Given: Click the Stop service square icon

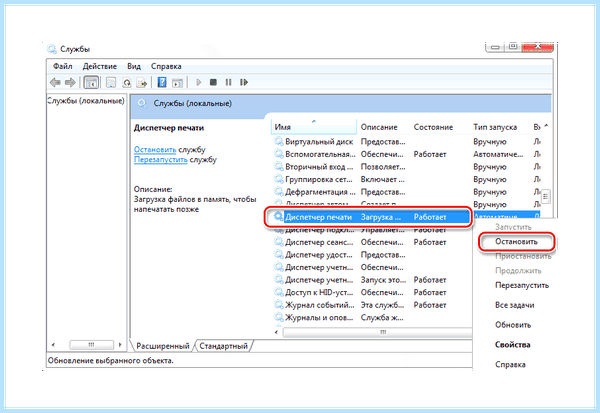Looking at the screenshot, I should pos(213,82).
